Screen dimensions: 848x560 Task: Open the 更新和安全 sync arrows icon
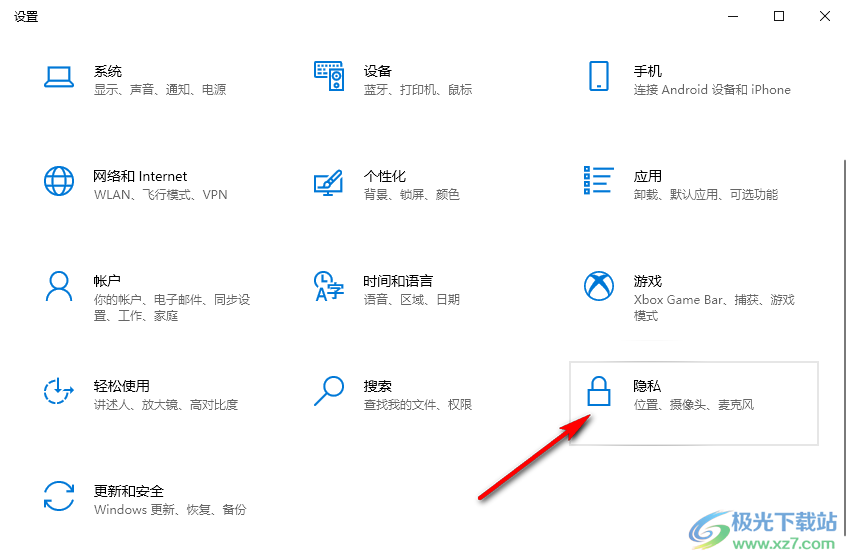(x=59, y=496)
